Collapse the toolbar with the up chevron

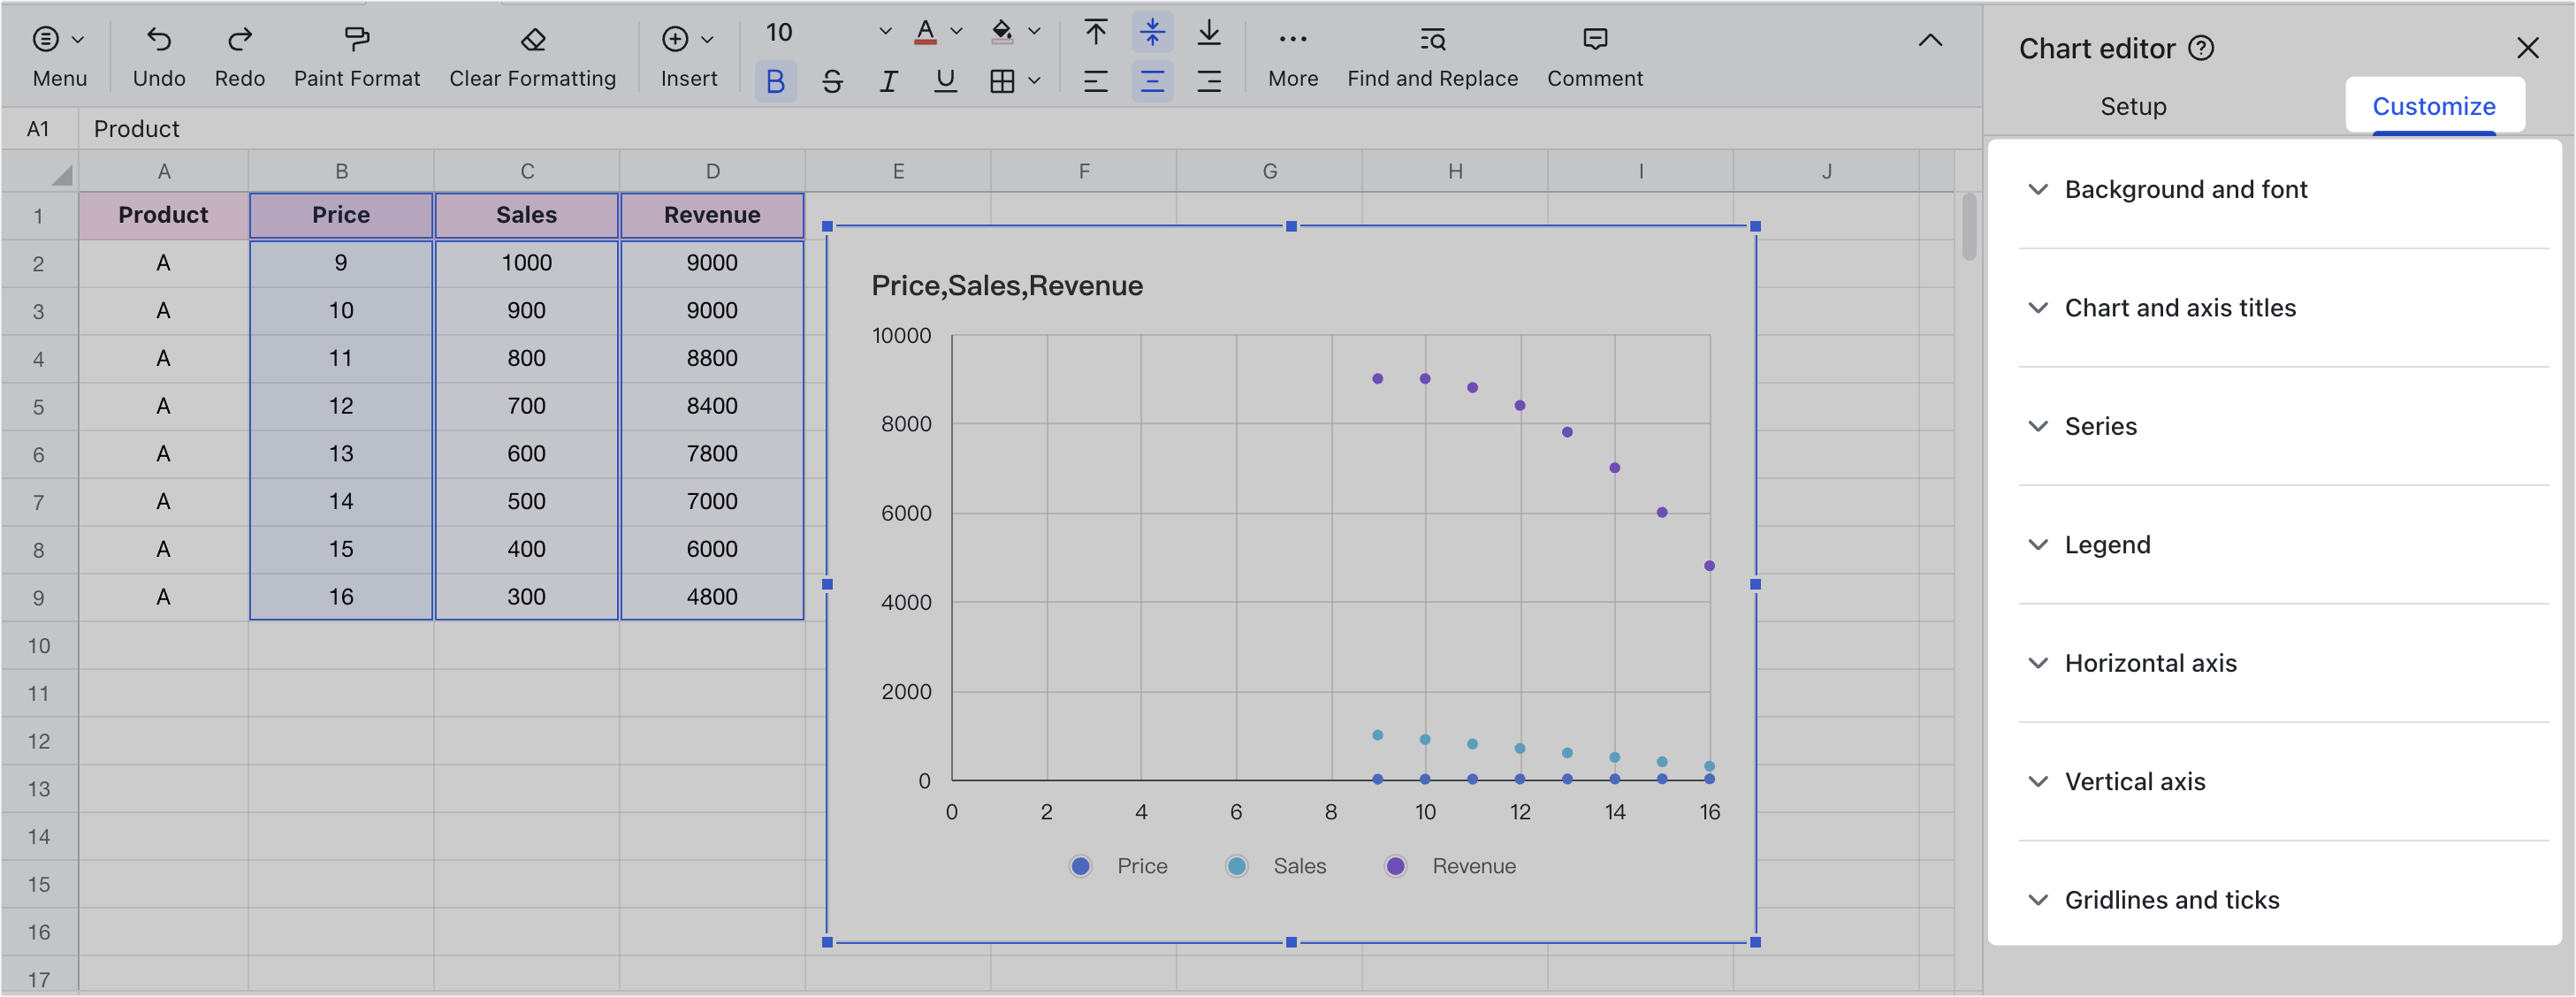1930,40
